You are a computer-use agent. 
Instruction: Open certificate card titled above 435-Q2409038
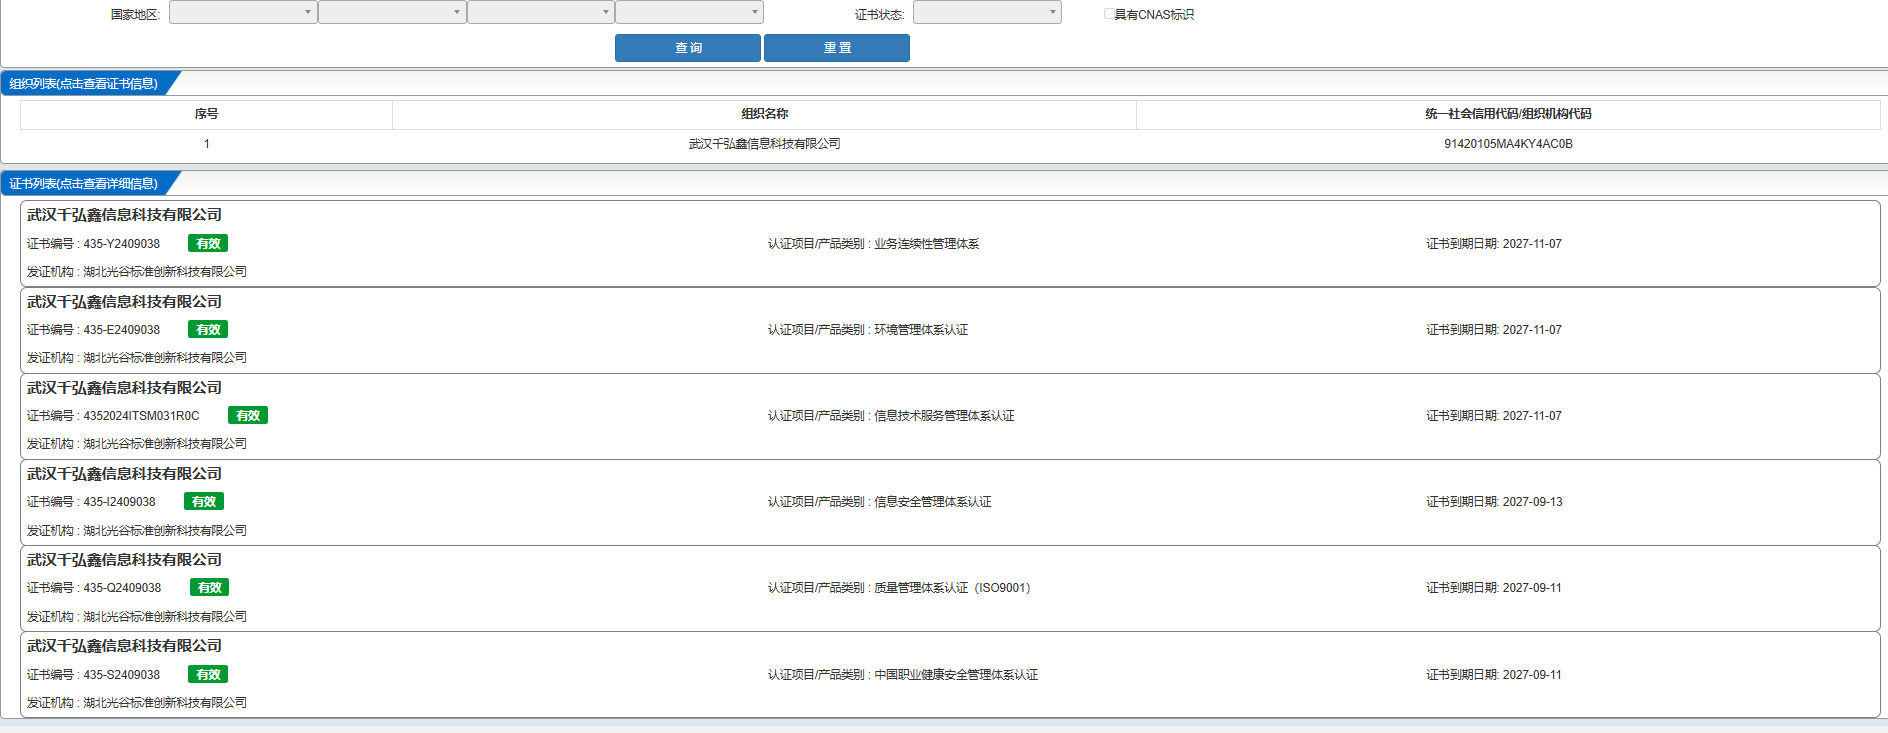point(124,560)
